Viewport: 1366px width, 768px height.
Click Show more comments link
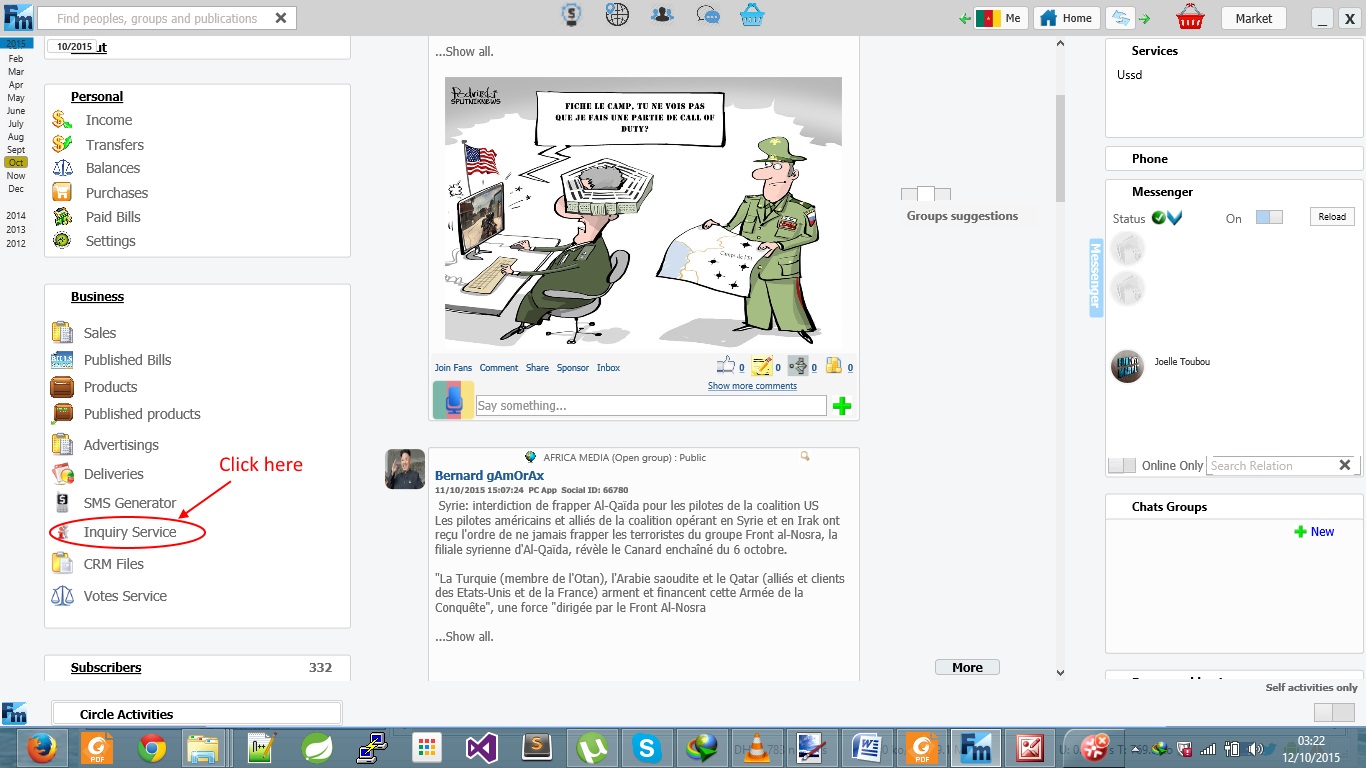752,386
